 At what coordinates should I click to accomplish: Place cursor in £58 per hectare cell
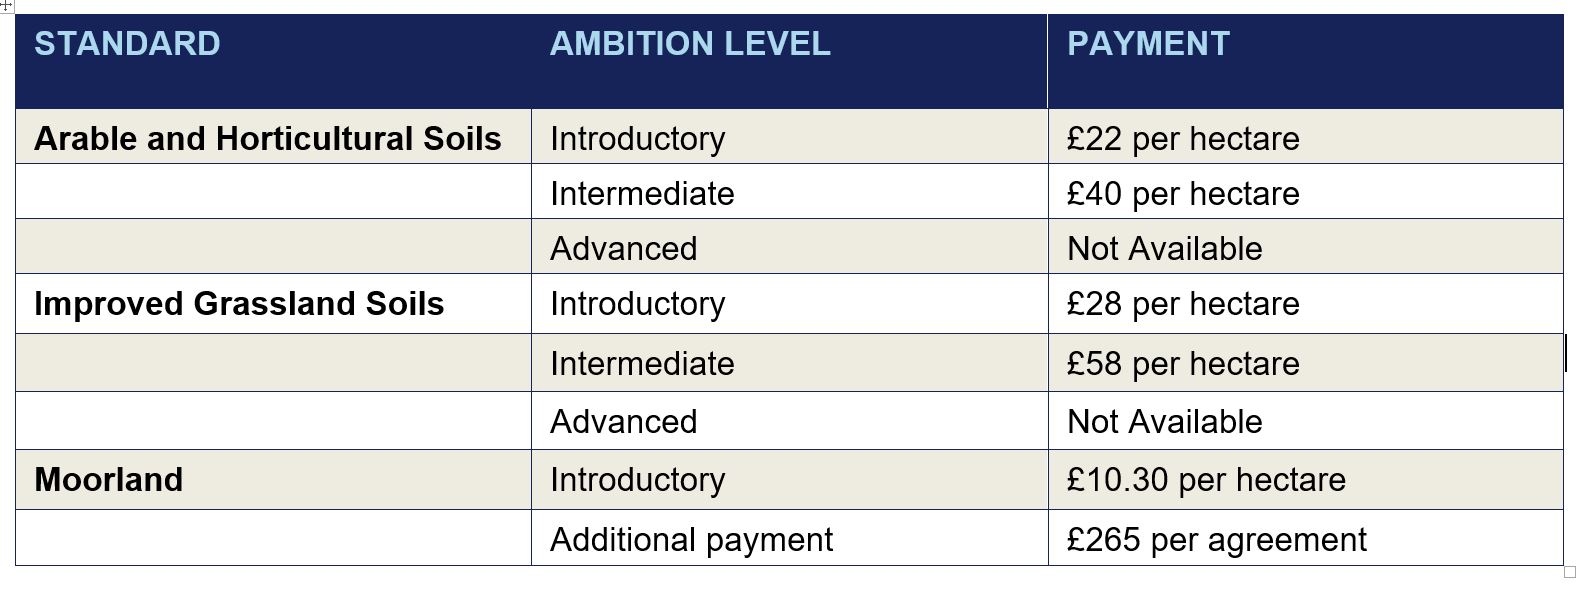[x=1183, y=363]
